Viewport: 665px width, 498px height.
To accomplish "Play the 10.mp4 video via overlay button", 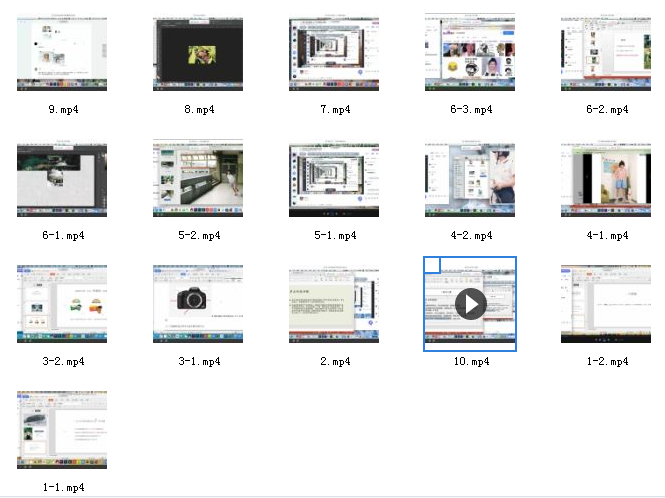I will [x=470, y=304].
